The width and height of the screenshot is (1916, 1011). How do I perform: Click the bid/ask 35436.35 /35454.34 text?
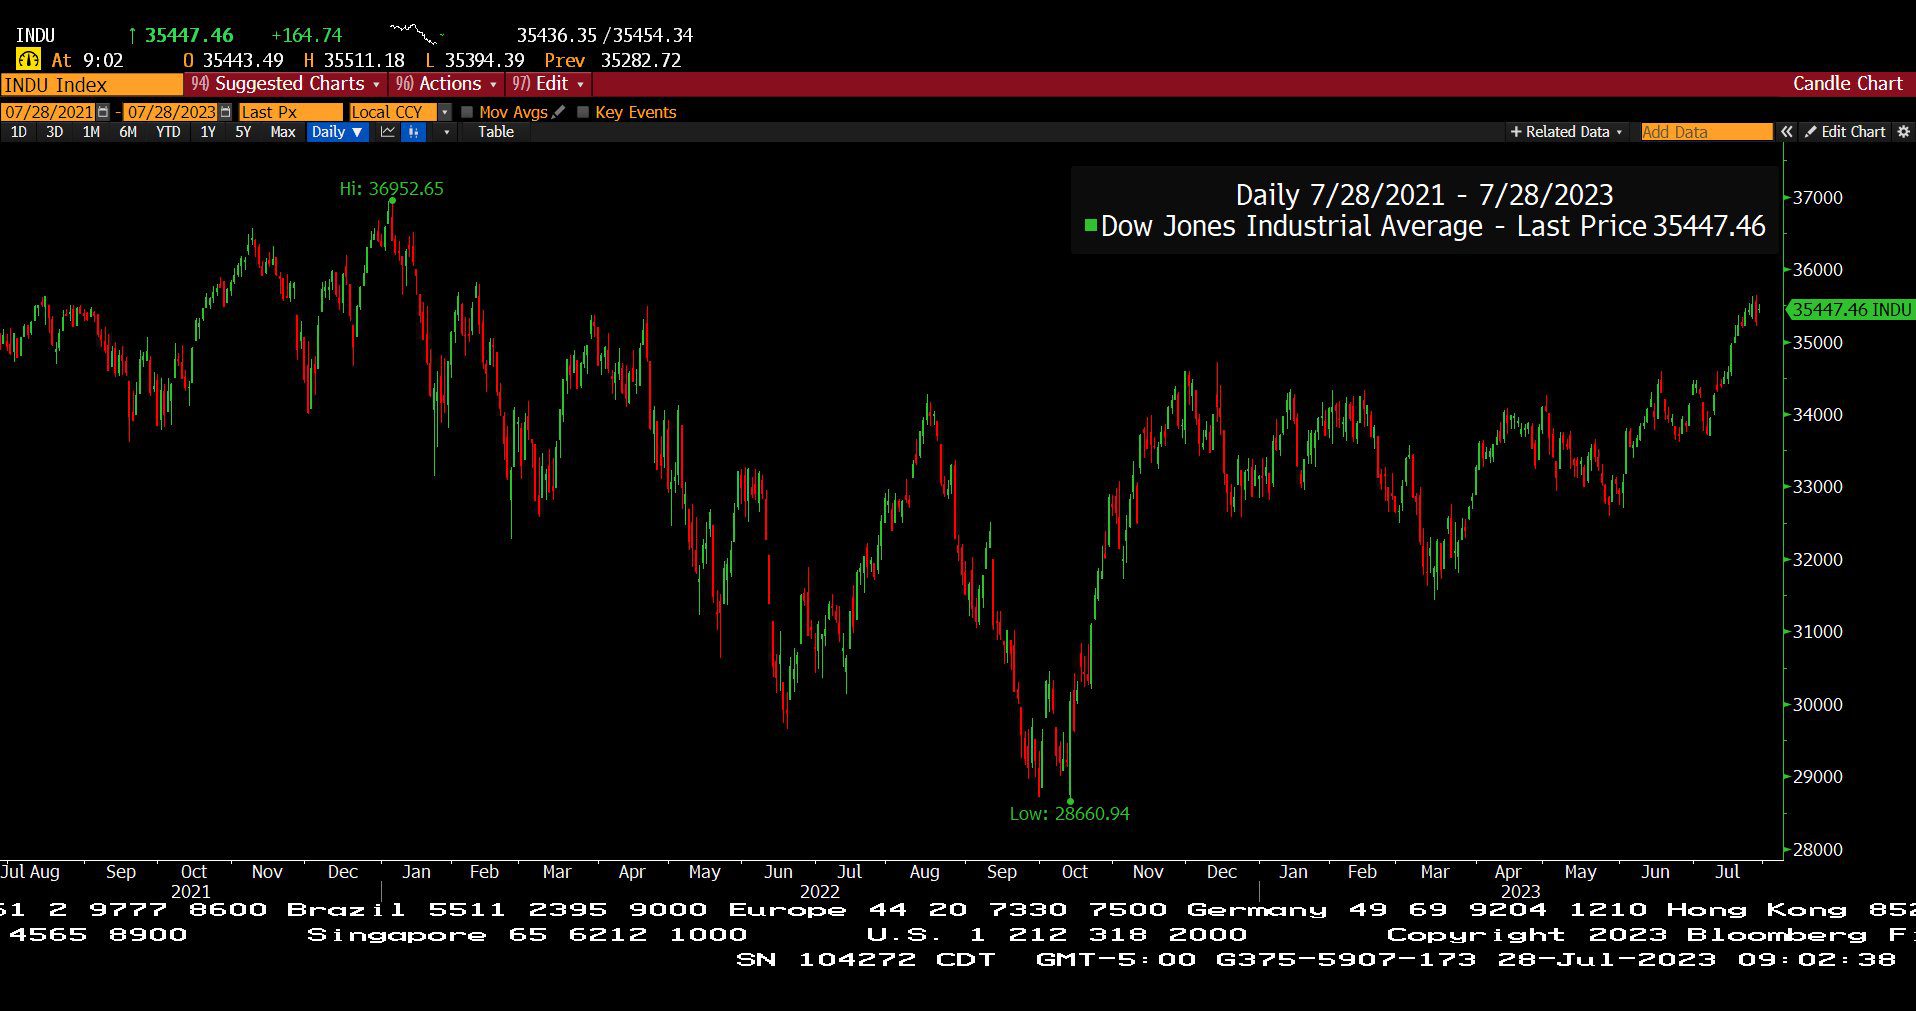tap(604, 35)
